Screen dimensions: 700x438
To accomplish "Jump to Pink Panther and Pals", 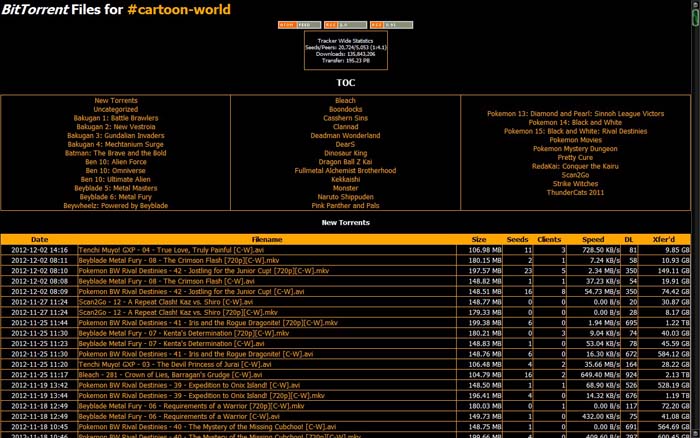I will 346,205.
